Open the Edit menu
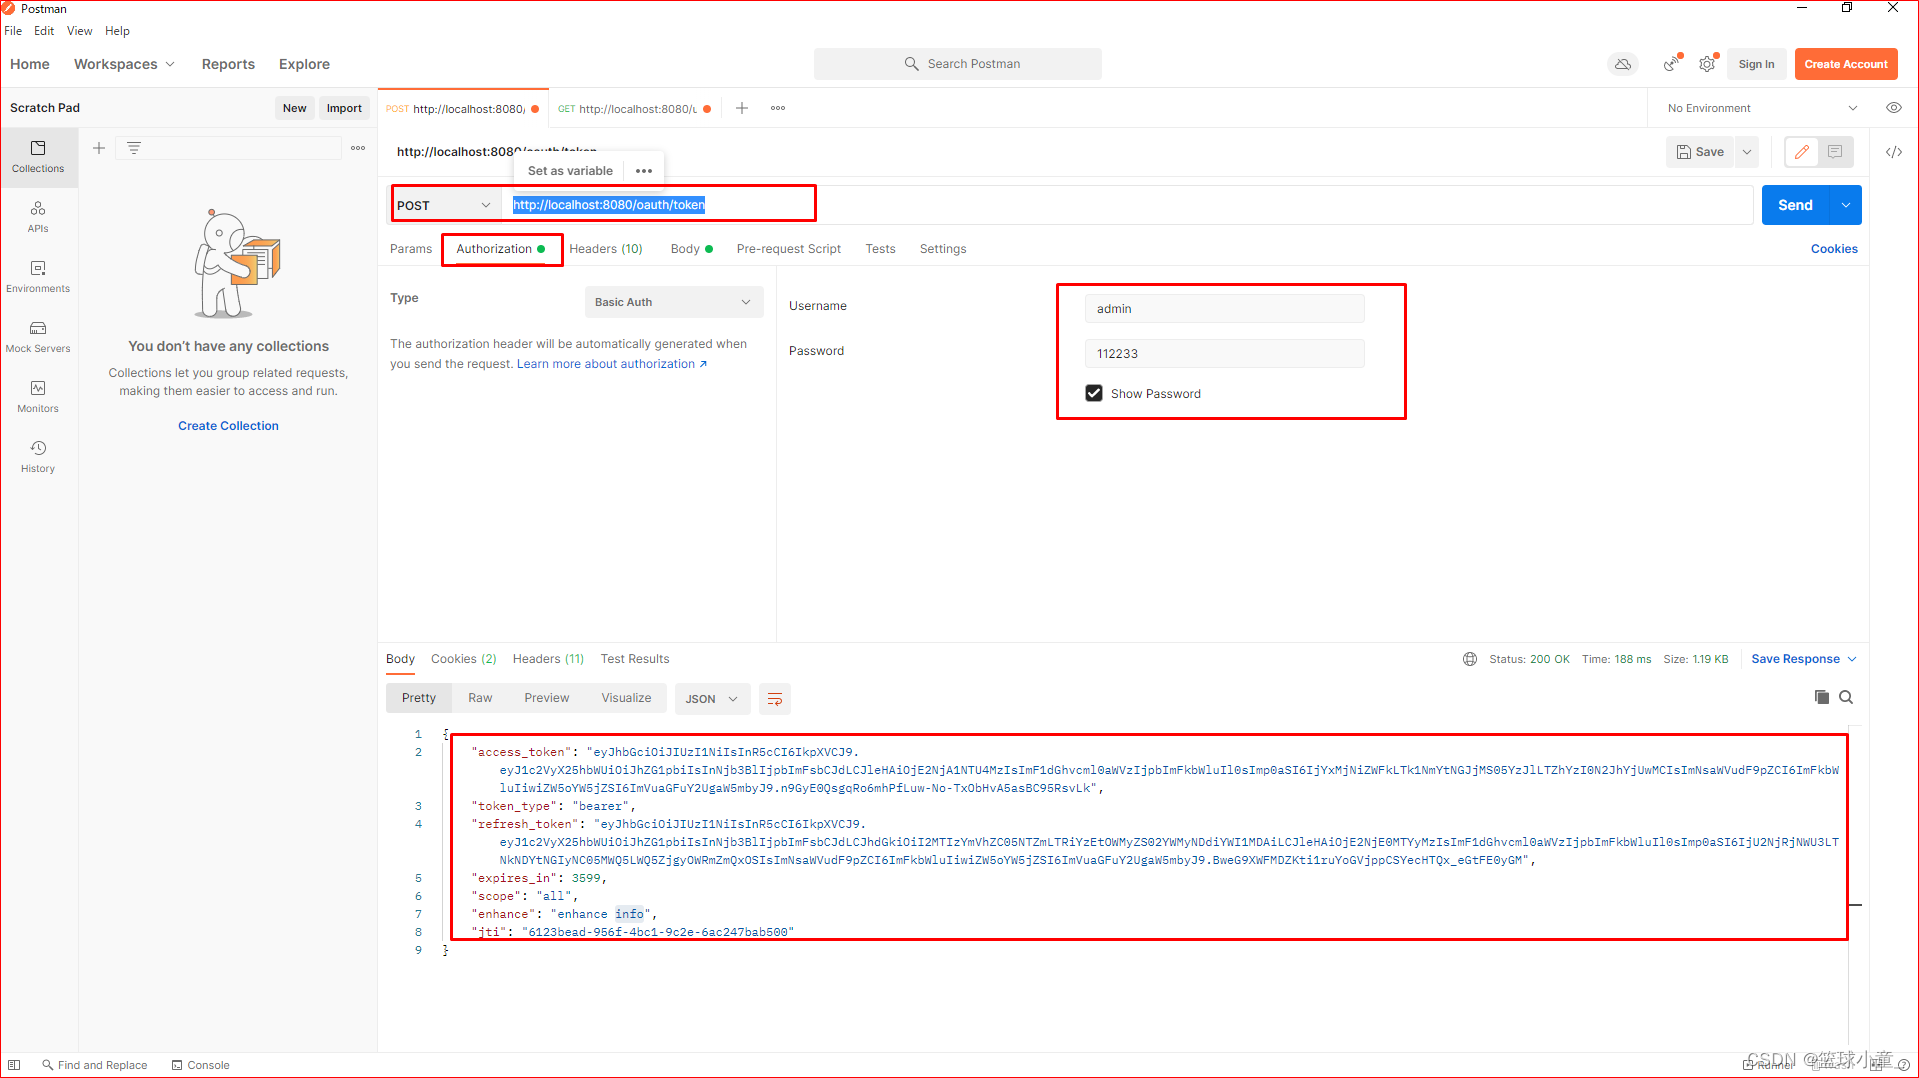The height and width of the screenshot is (1078, 1919). tap(44, 31)
